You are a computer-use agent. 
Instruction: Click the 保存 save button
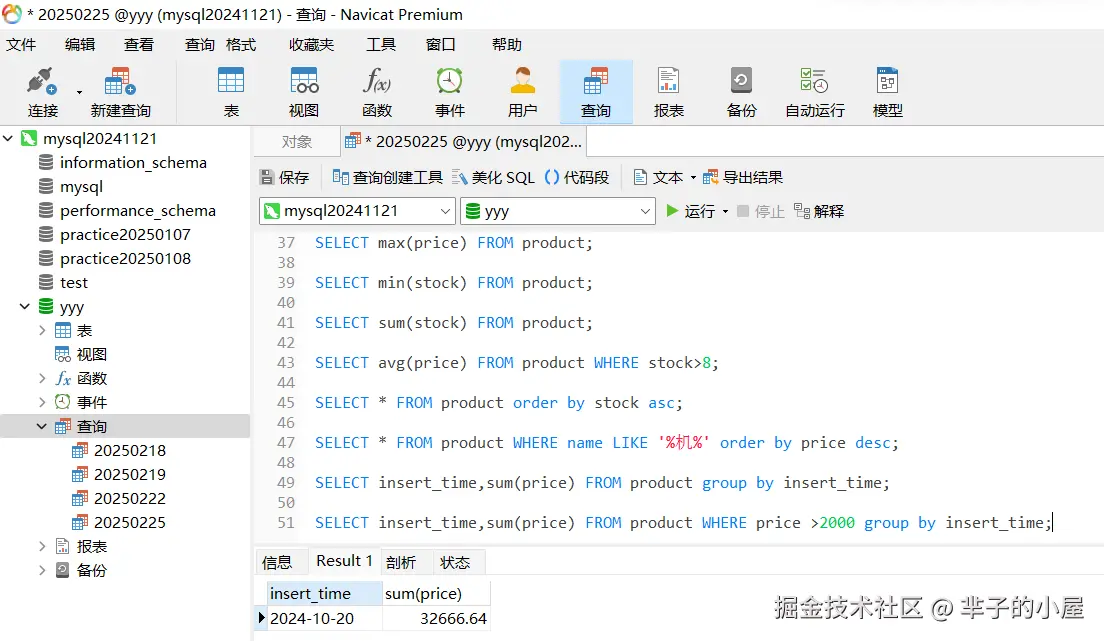point(284,178)
